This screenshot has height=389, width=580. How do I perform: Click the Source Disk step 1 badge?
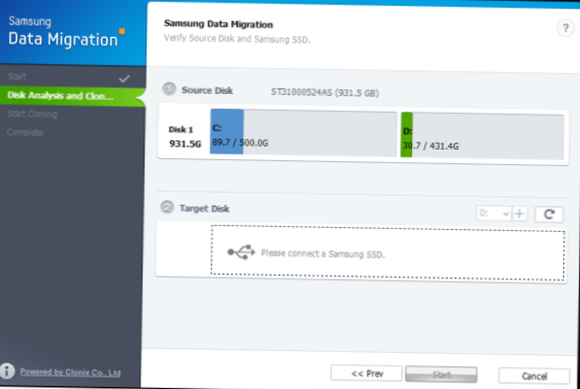(169, 89)
